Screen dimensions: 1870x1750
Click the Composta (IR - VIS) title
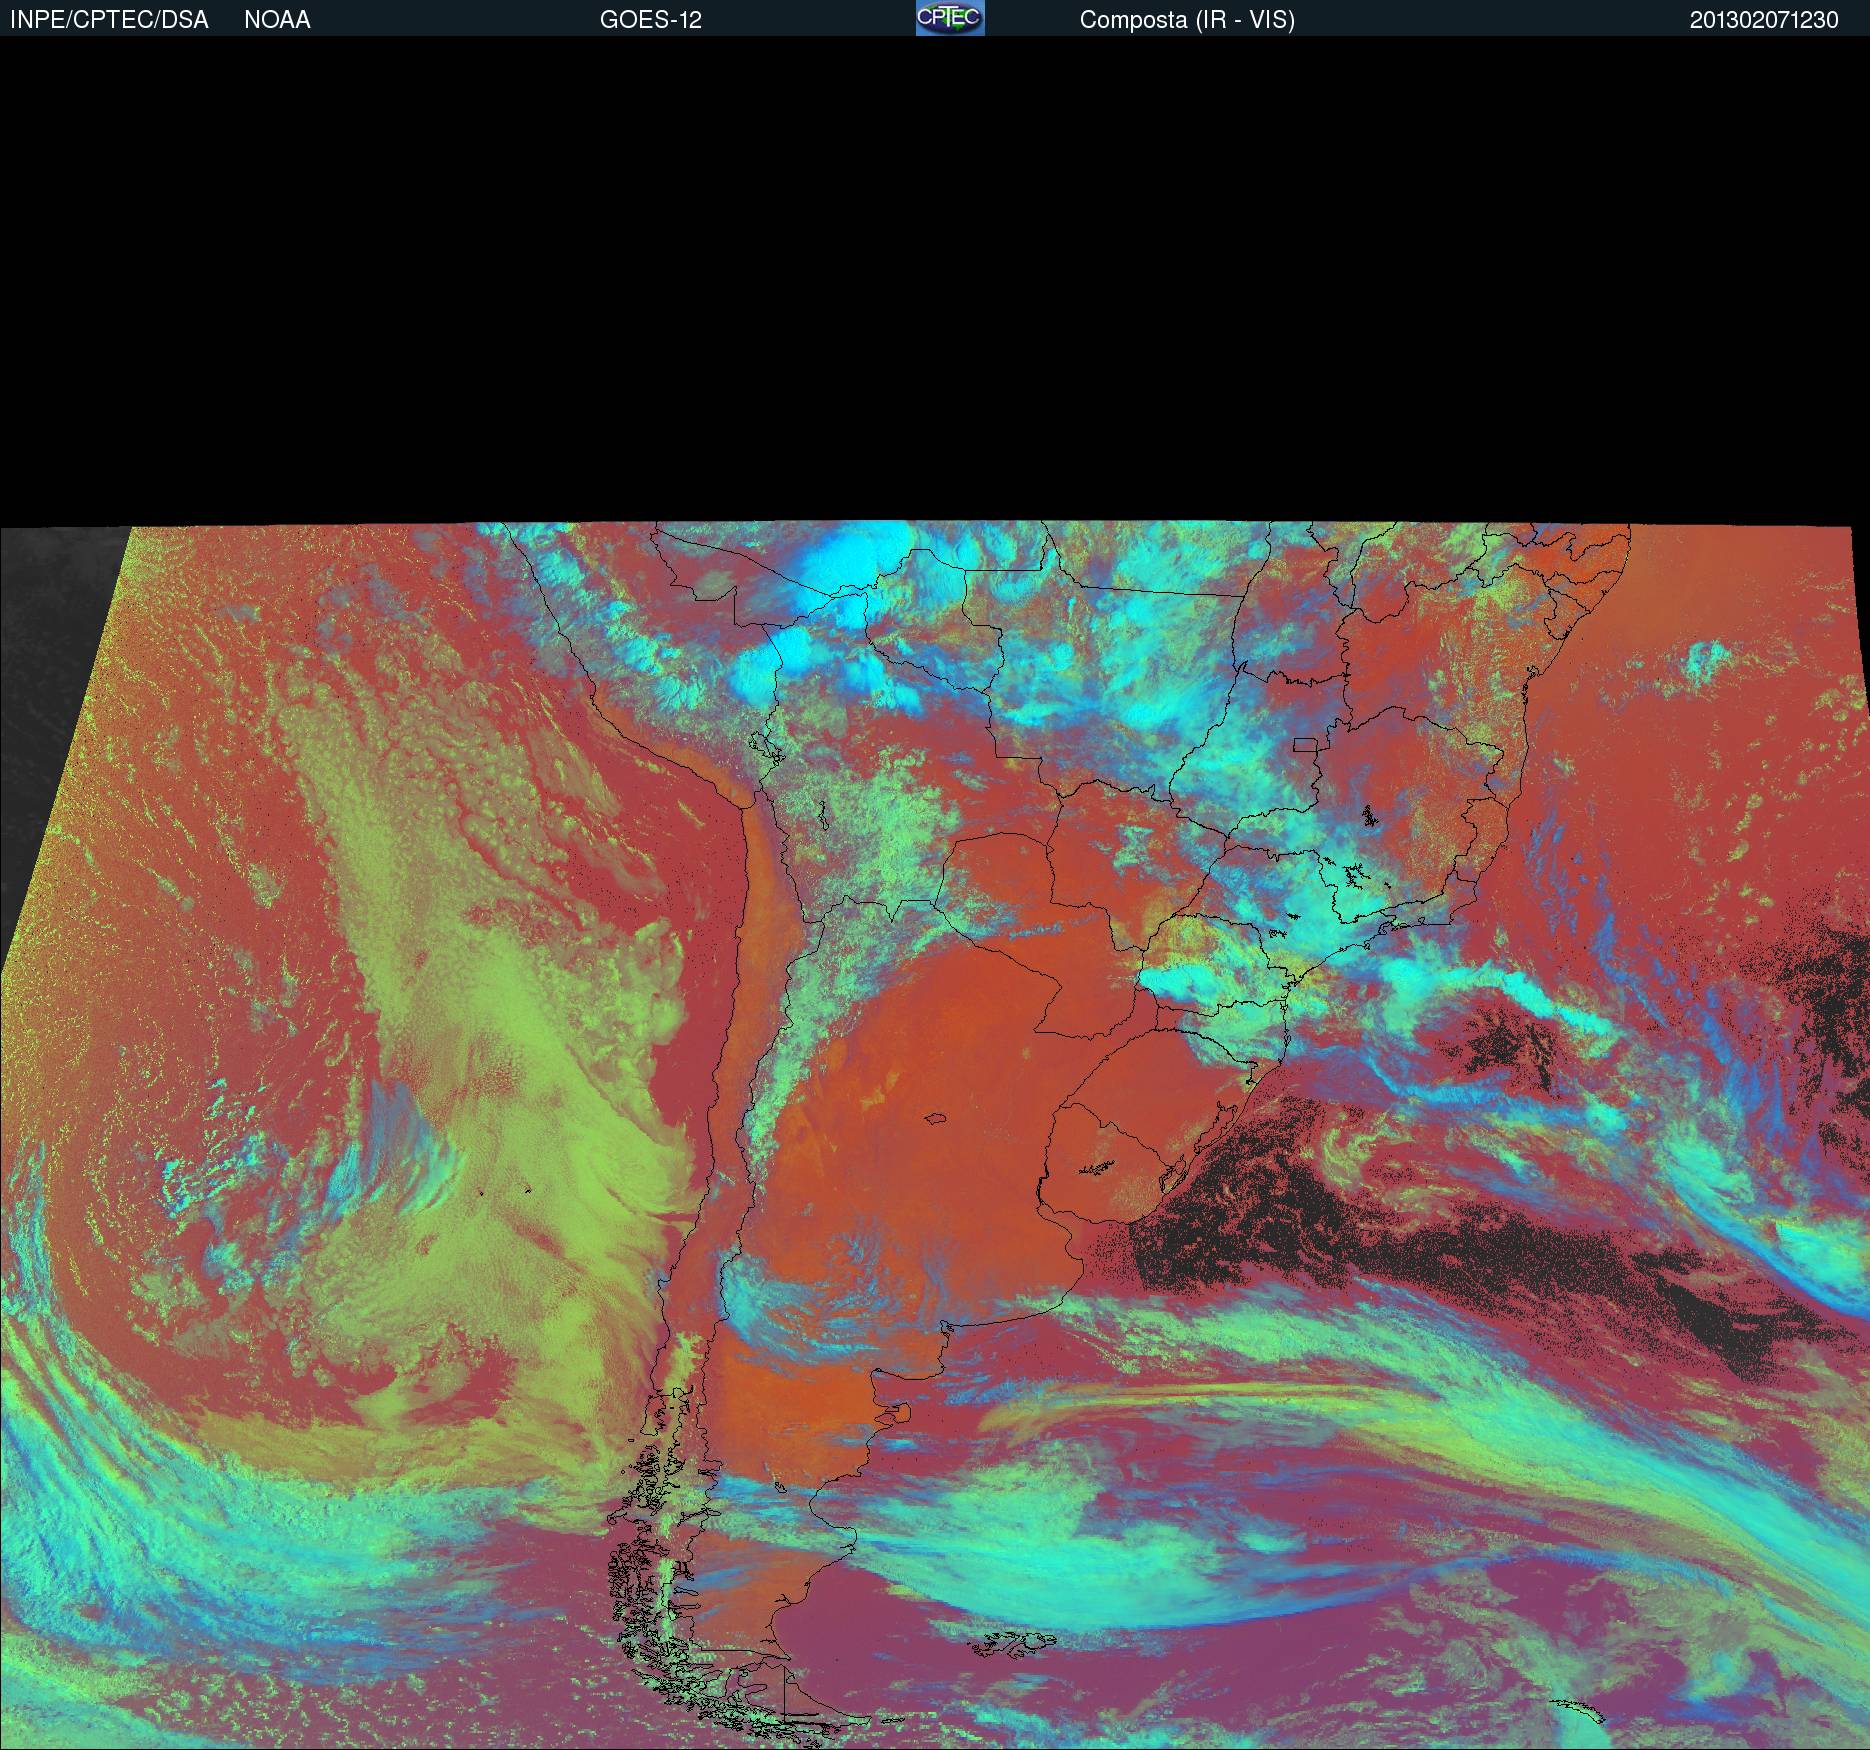[x=1187, y=20]
